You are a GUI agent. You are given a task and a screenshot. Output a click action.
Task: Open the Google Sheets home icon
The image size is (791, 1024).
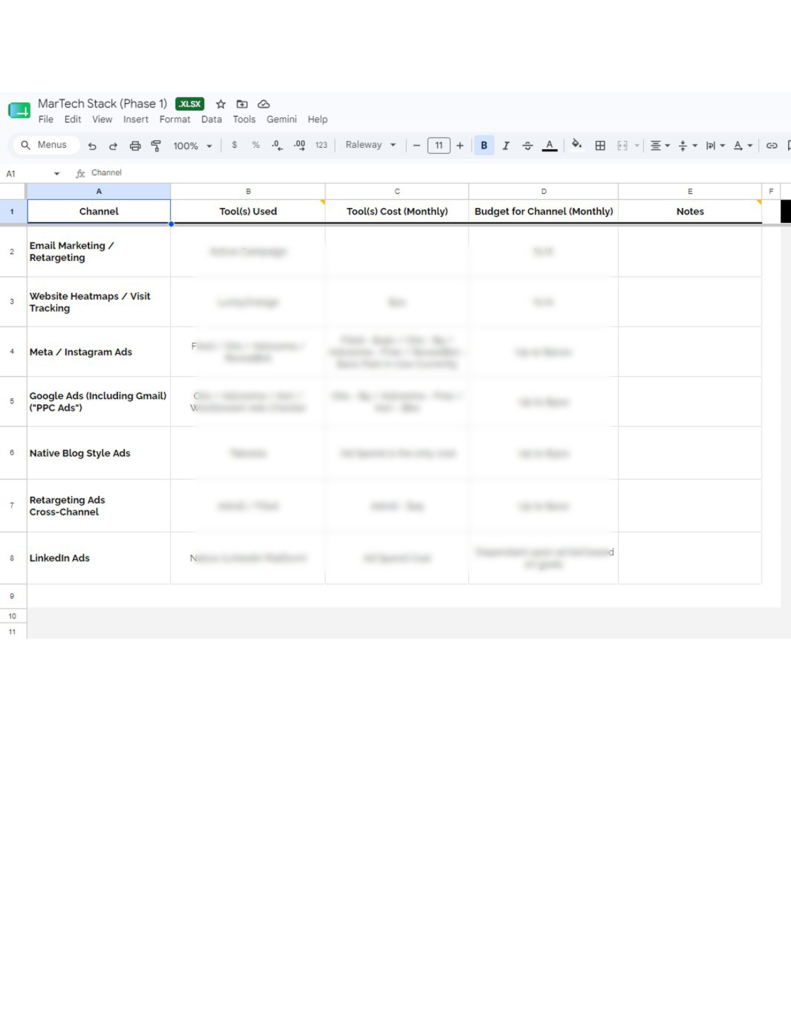[19, 110]
